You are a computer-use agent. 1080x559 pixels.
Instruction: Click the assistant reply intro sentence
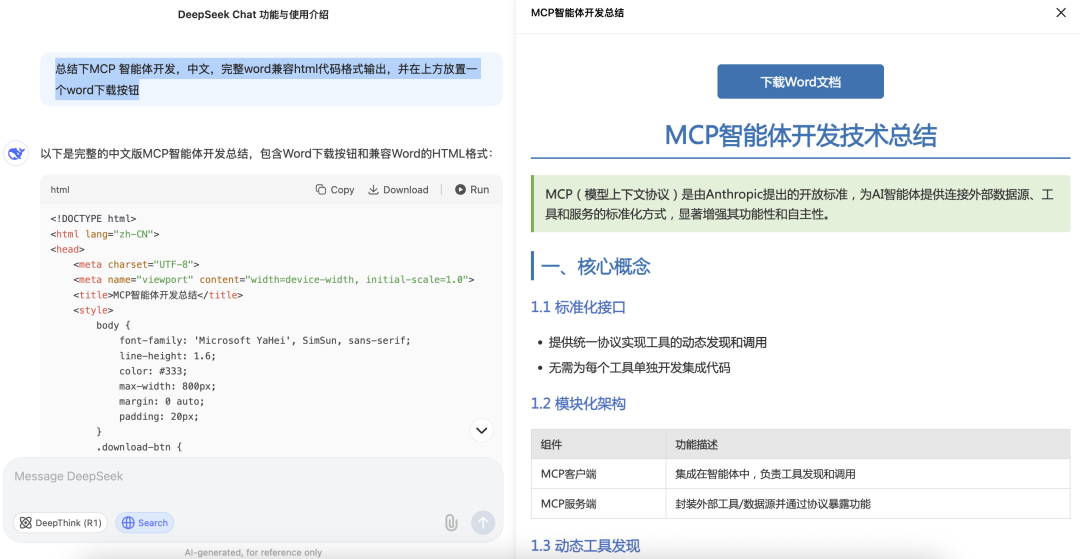[267, 154]
